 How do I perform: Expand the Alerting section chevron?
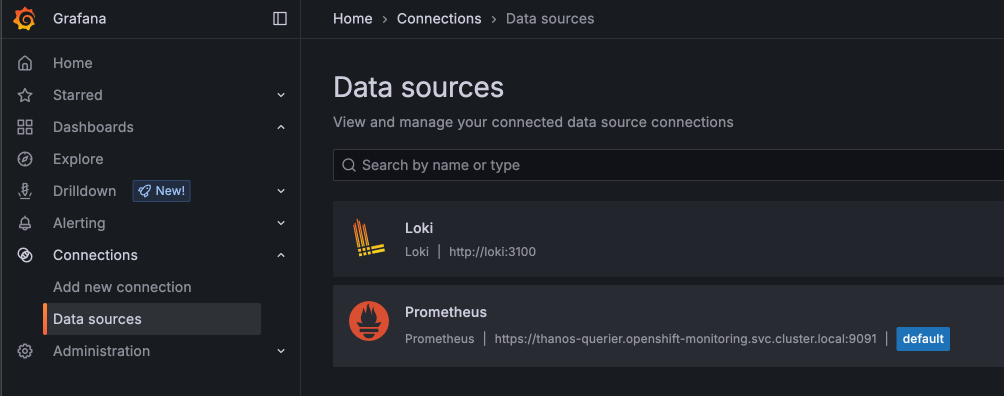(x=280, y=223)
